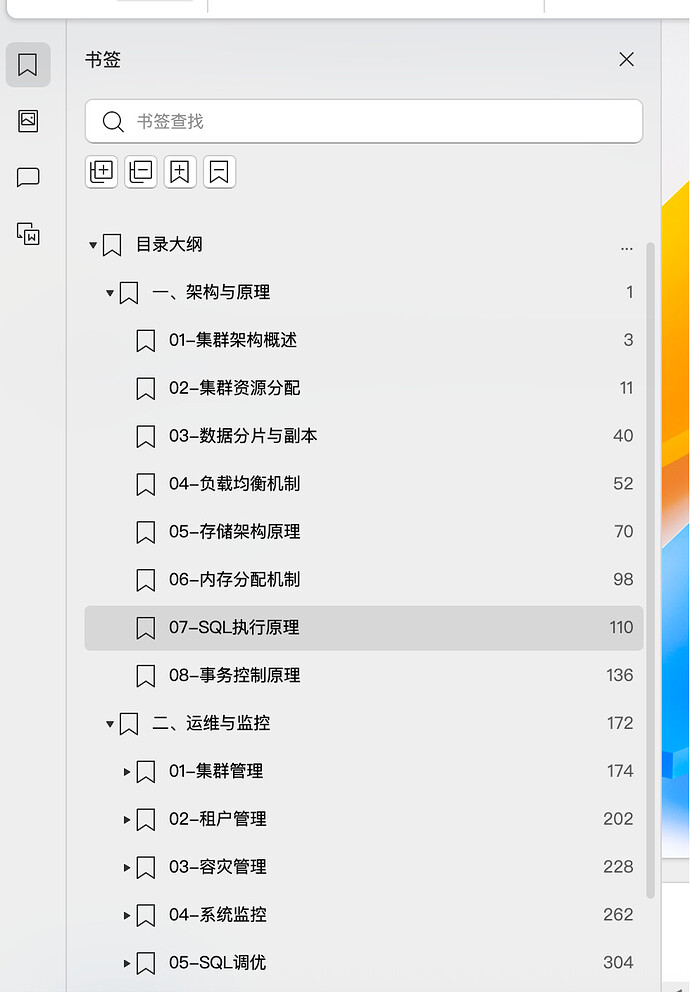Open the comments sidebar panel
The width and height of the screenshot is (690, 992).
click(x=28, y=178)
